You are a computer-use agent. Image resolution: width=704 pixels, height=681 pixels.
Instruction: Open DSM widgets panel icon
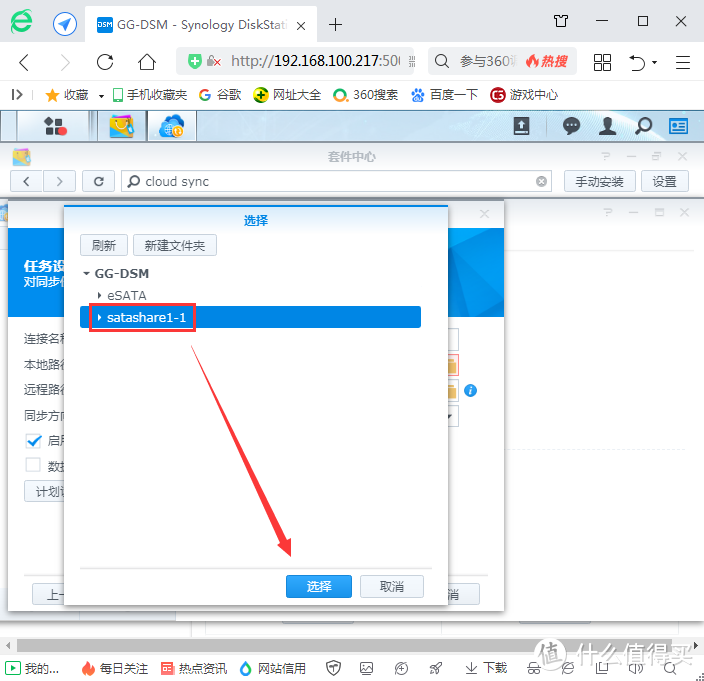pyautogui.click(x=678, y=126)
